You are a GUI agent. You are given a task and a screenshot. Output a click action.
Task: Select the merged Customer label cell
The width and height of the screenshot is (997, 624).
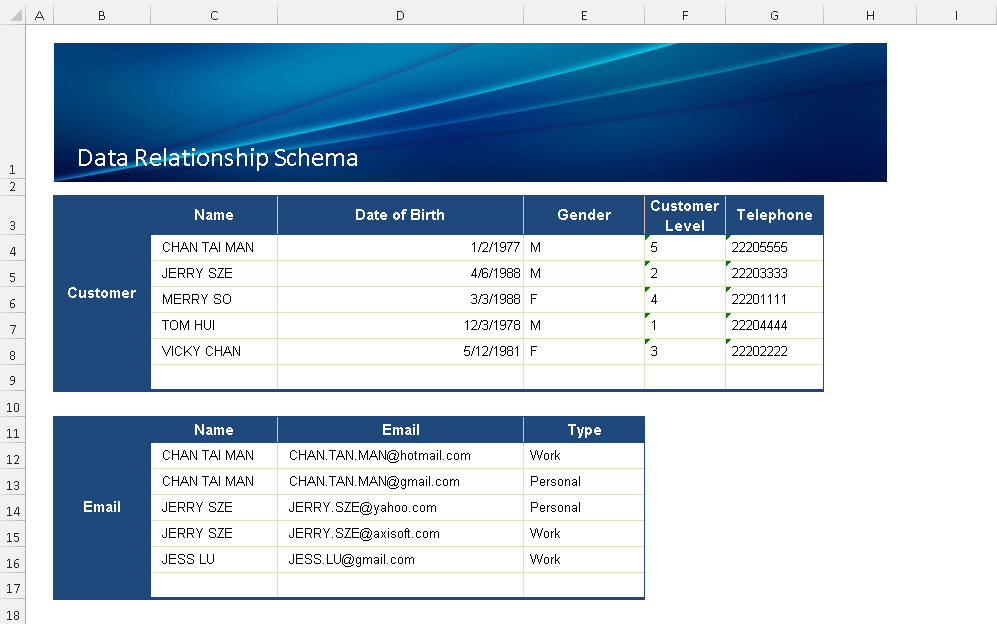102,293
